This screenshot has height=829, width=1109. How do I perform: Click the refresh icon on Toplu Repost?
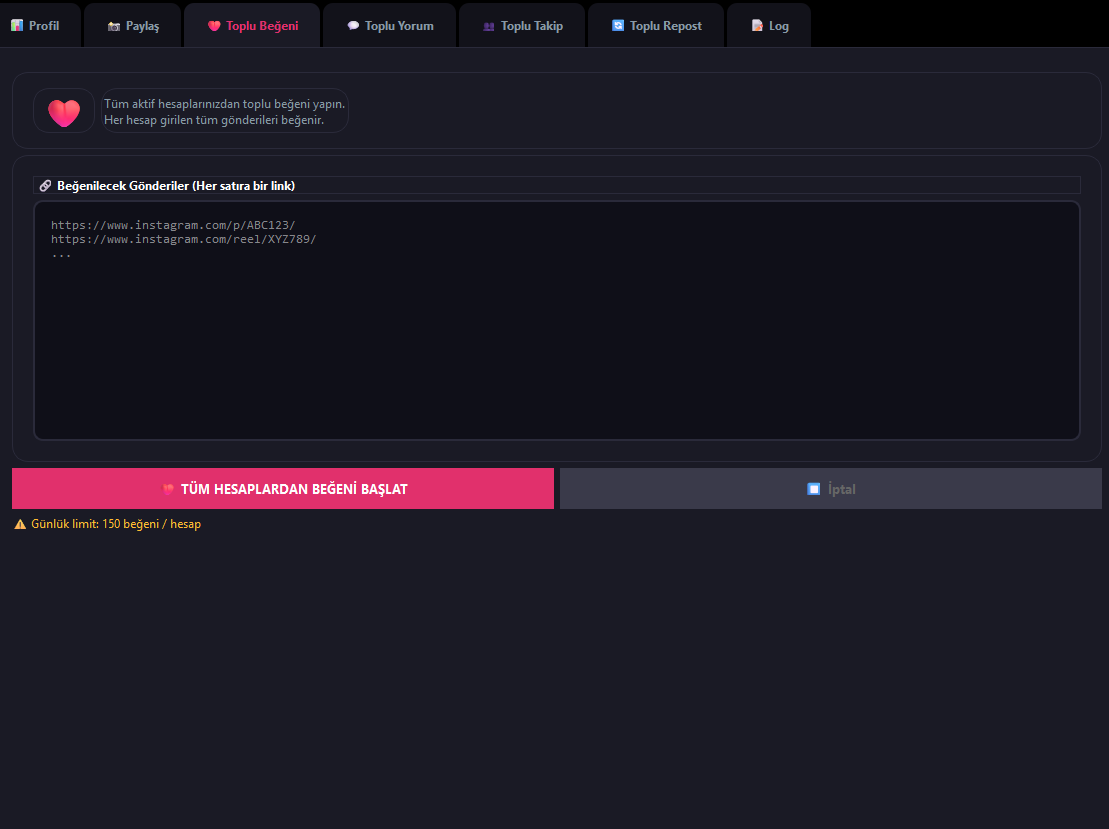(618, 25)
